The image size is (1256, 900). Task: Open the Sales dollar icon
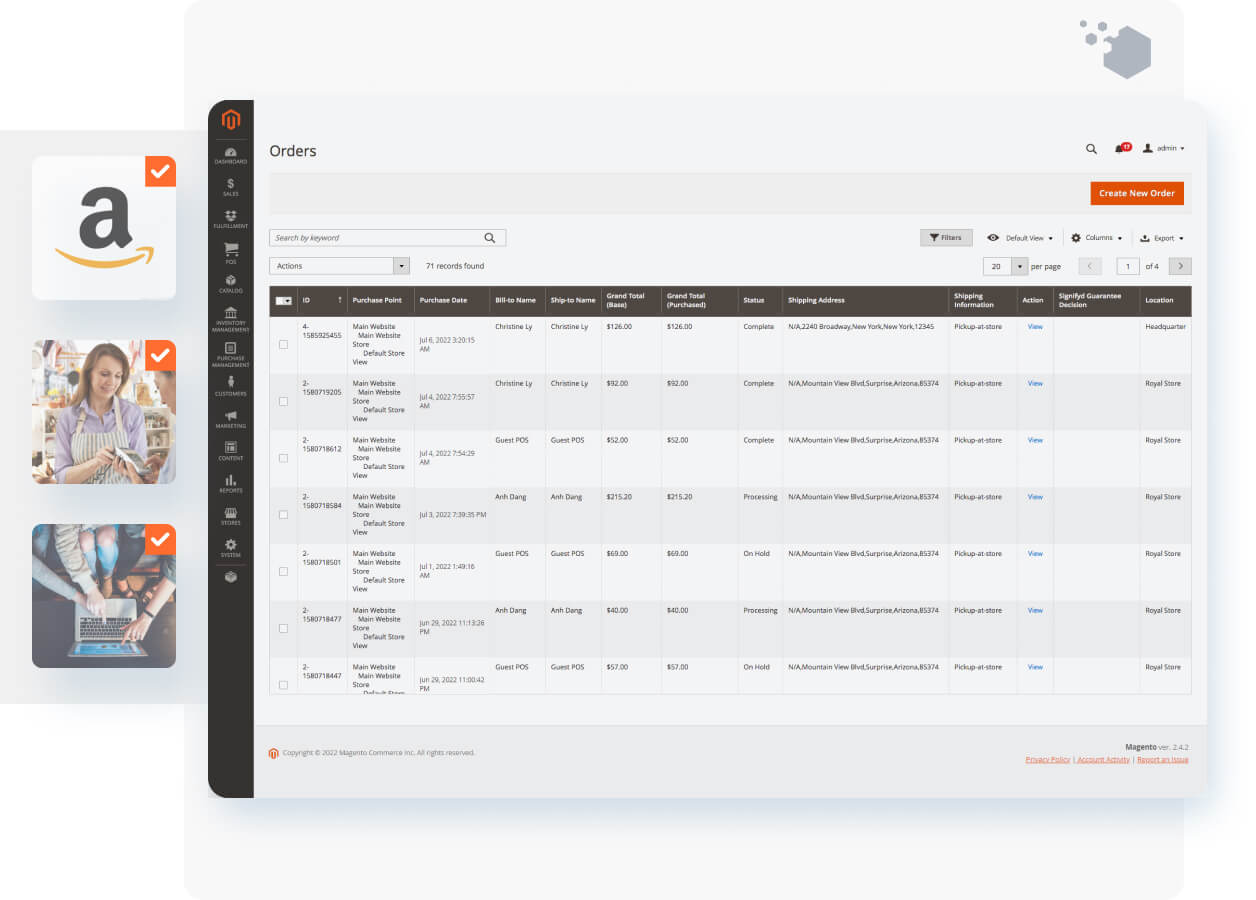pos(230,186)
